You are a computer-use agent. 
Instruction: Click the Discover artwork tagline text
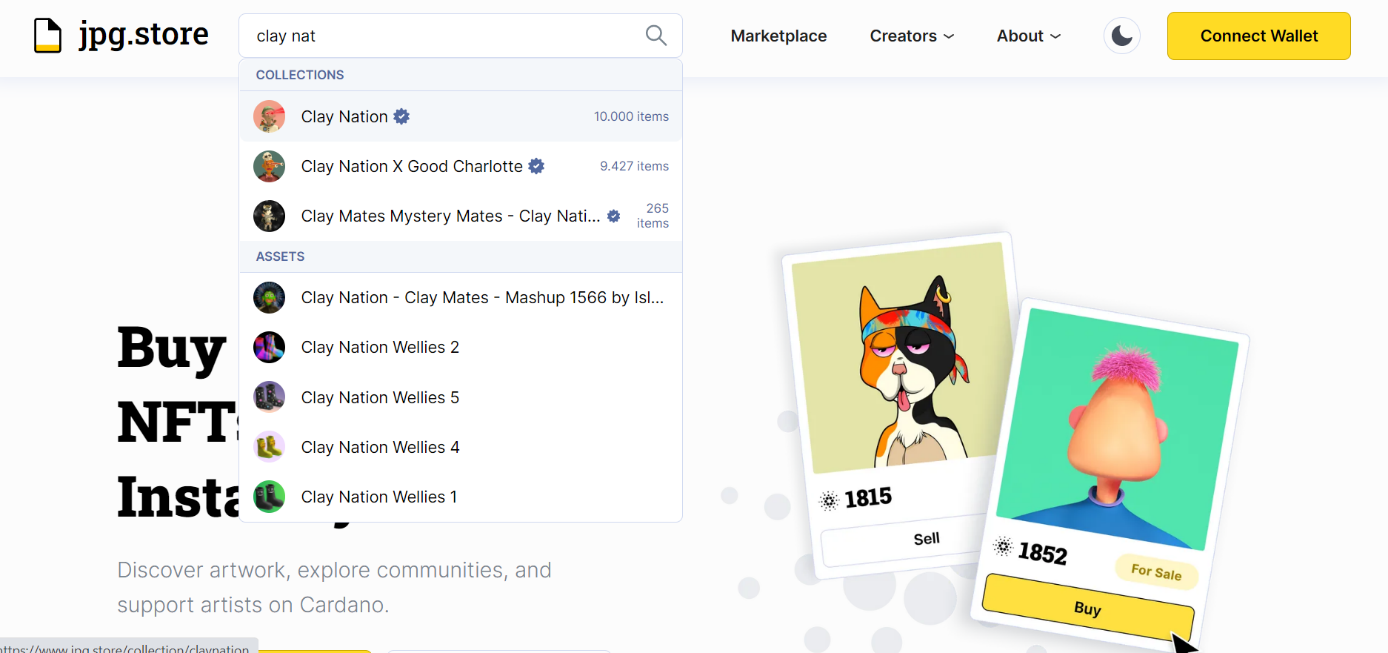tap(334, 587)
